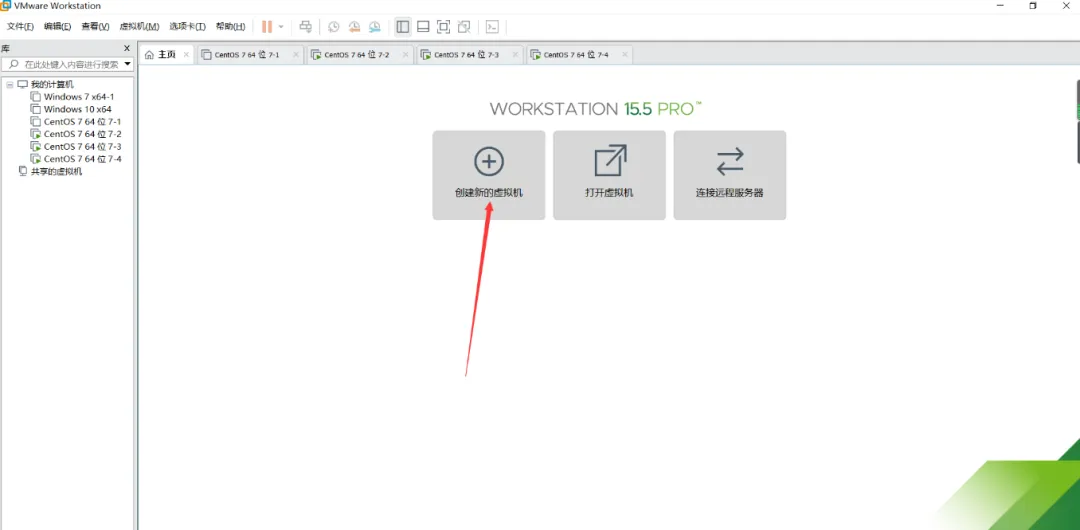Open the 文件(F) menu
The height and width of the screenshot is (530, 1080).
coord(20,27)
